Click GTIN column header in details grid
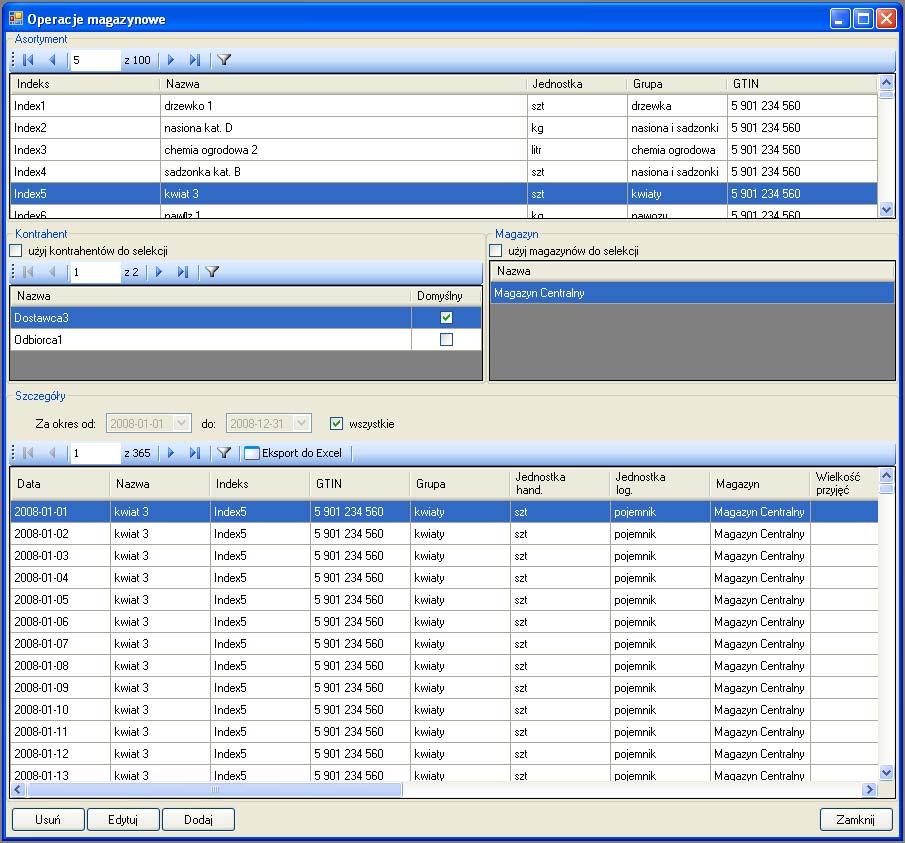The height and width of the screenshot is (843, 905). click(x=360, y=484)
